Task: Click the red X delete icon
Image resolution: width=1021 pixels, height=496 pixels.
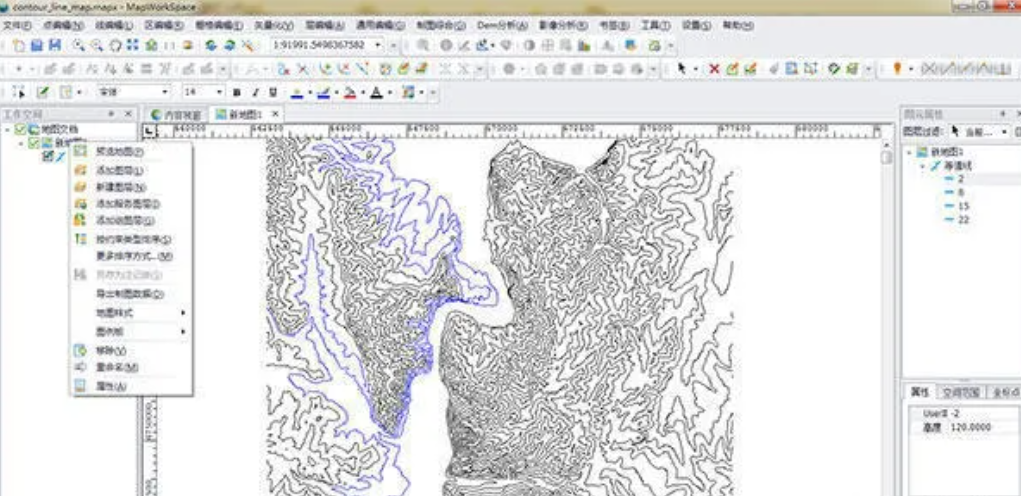Action: click(x=714, y=69)
